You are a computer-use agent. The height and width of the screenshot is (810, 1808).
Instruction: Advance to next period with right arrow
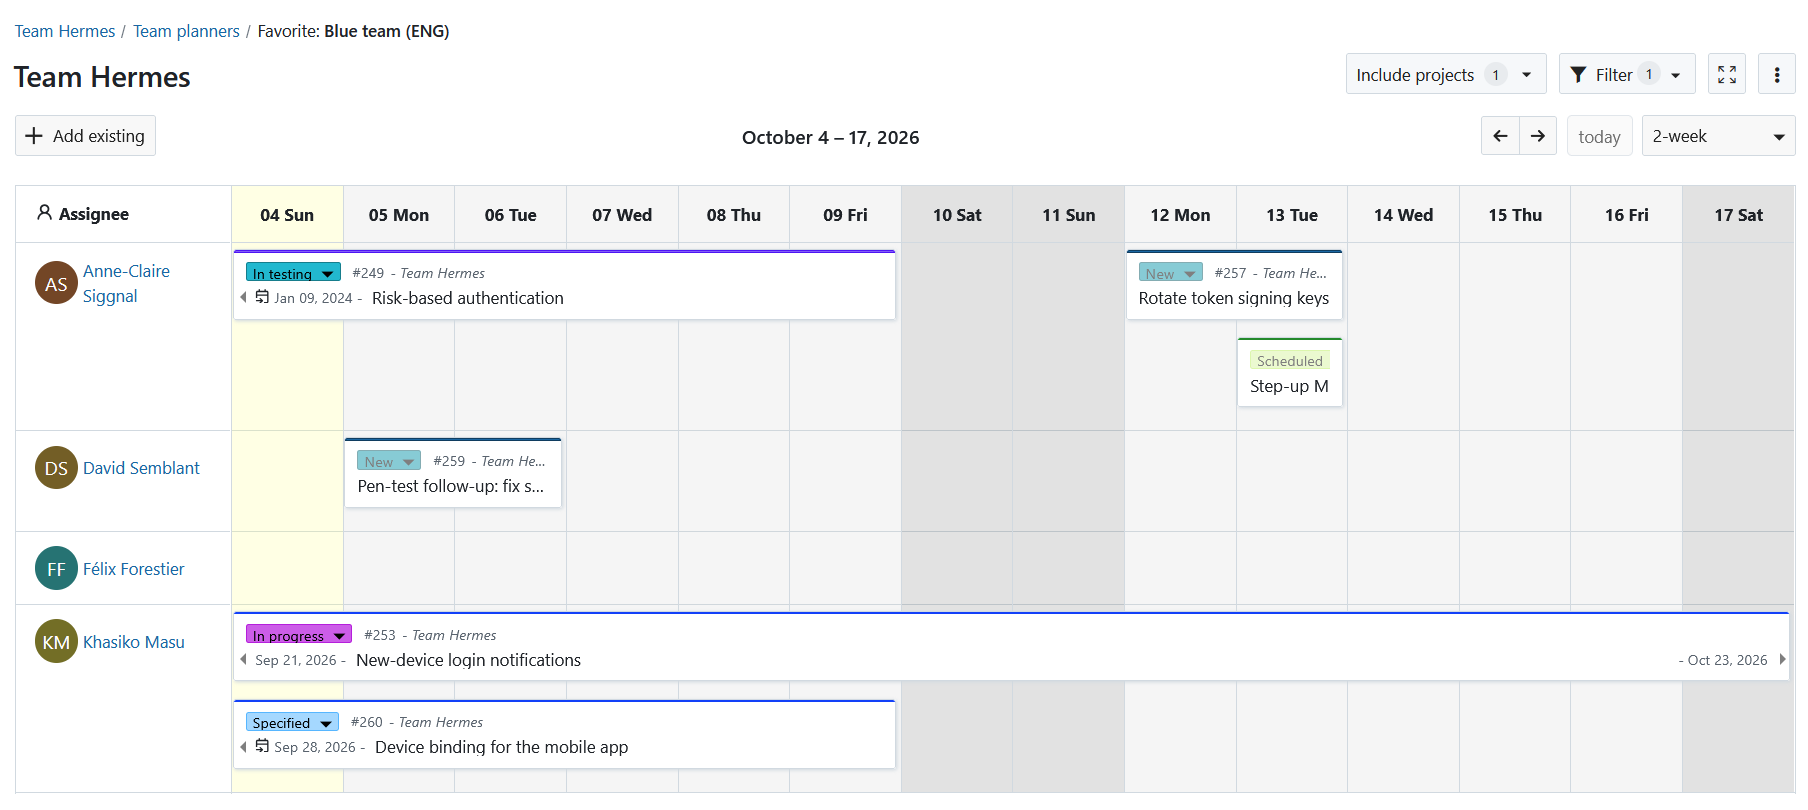coord(1538,136)
